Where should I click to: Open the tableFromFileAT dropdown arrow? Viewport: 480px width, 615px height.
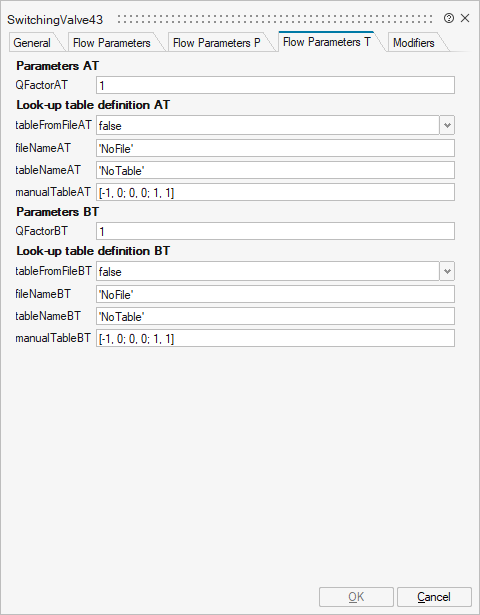click(447, 126)
